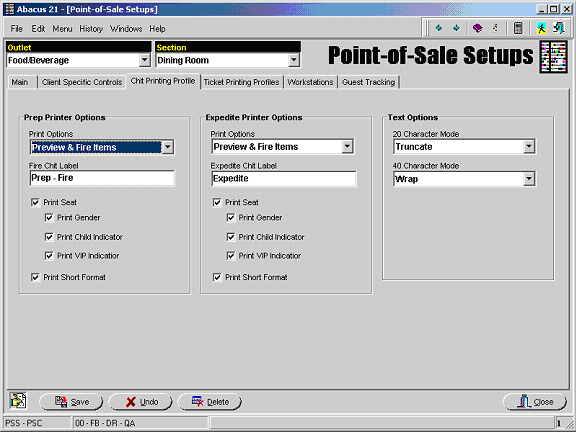This screenshot has height=432, width=576.
Task: Open the calculator toolbar icon
Action: (518, 28)
